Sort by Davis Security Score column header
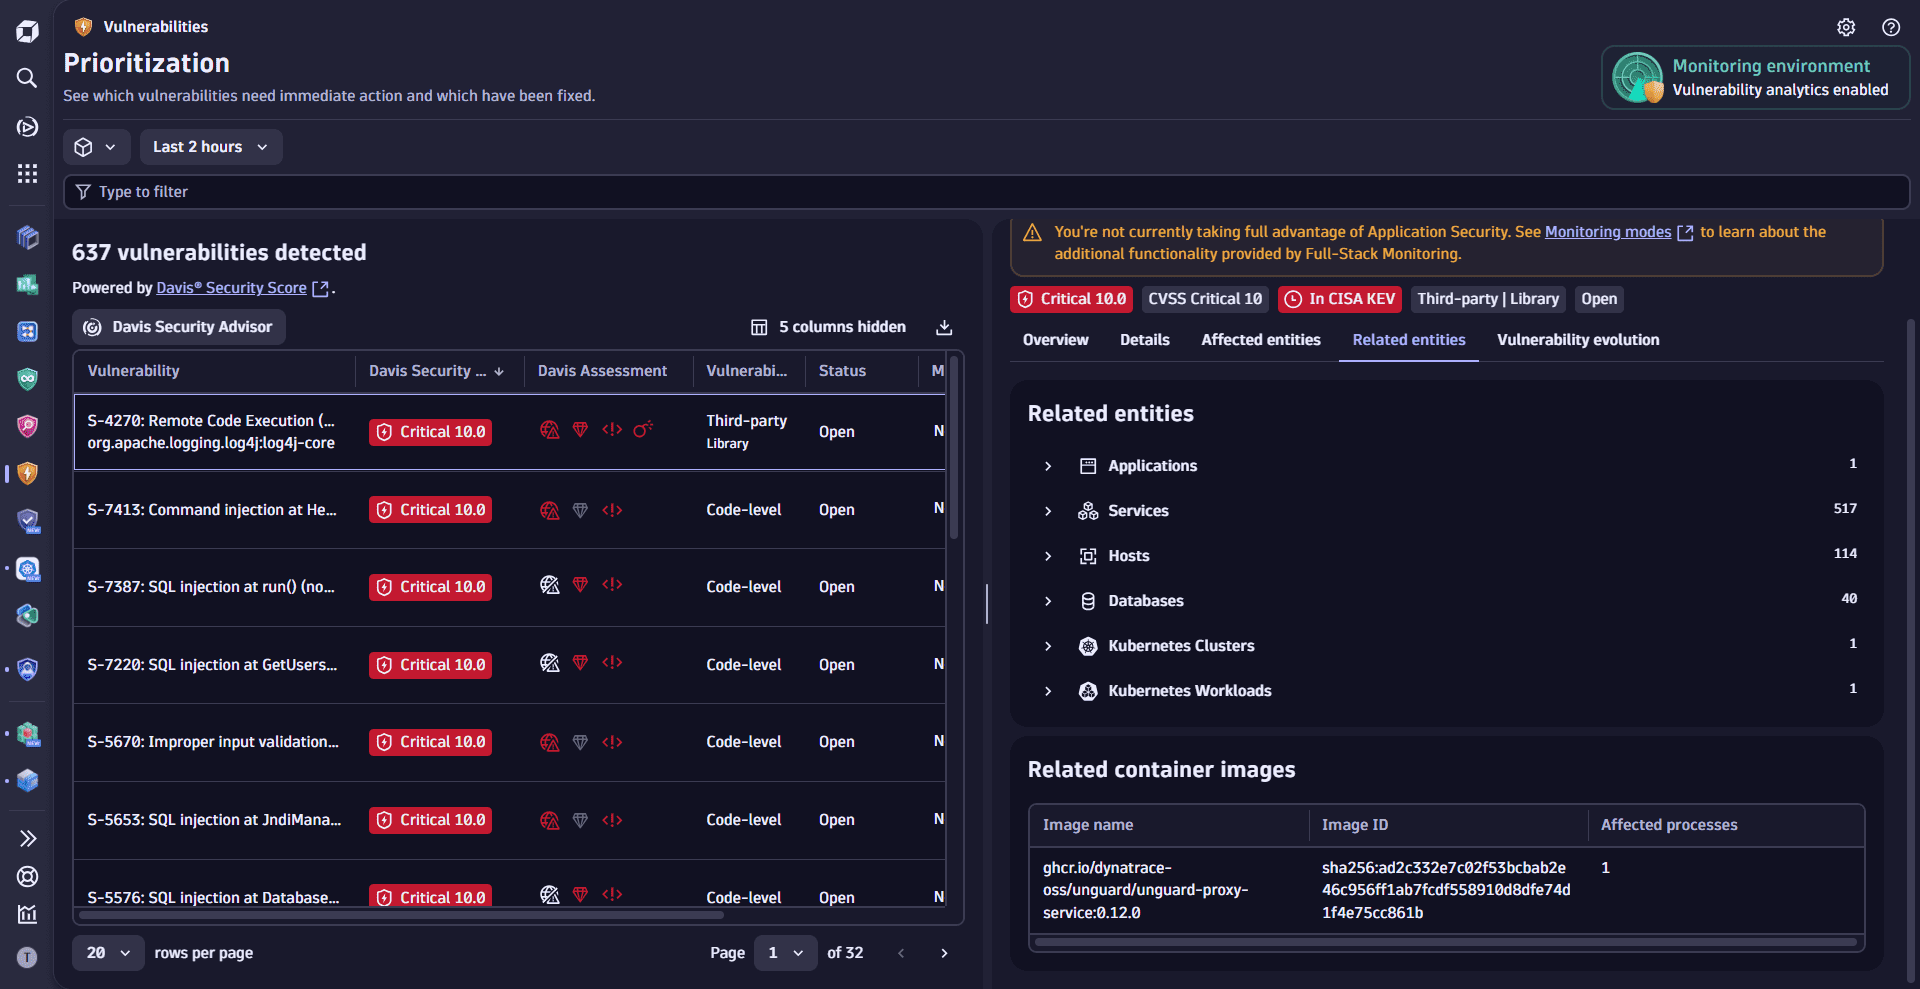Screen dimensions: 1920x989 click(x=438, y=371)
